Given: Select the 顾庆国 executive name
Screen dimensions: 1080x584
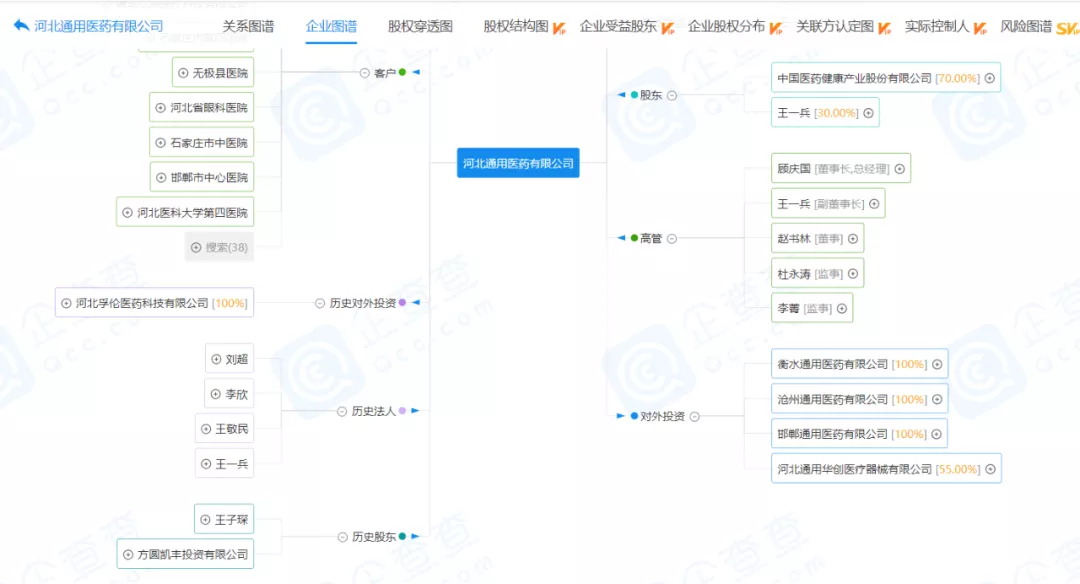Looking at the screenshot, I should (793, 169).
